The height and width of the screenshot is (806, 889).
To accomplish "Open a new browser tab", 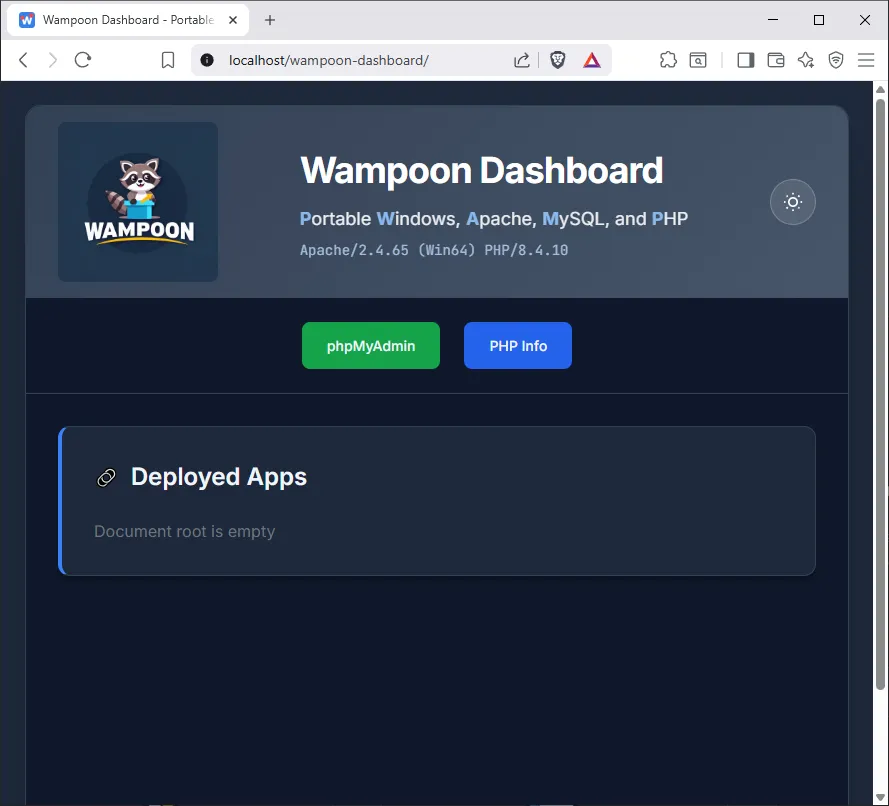I will pyautogui.click(x=270, y=20).
